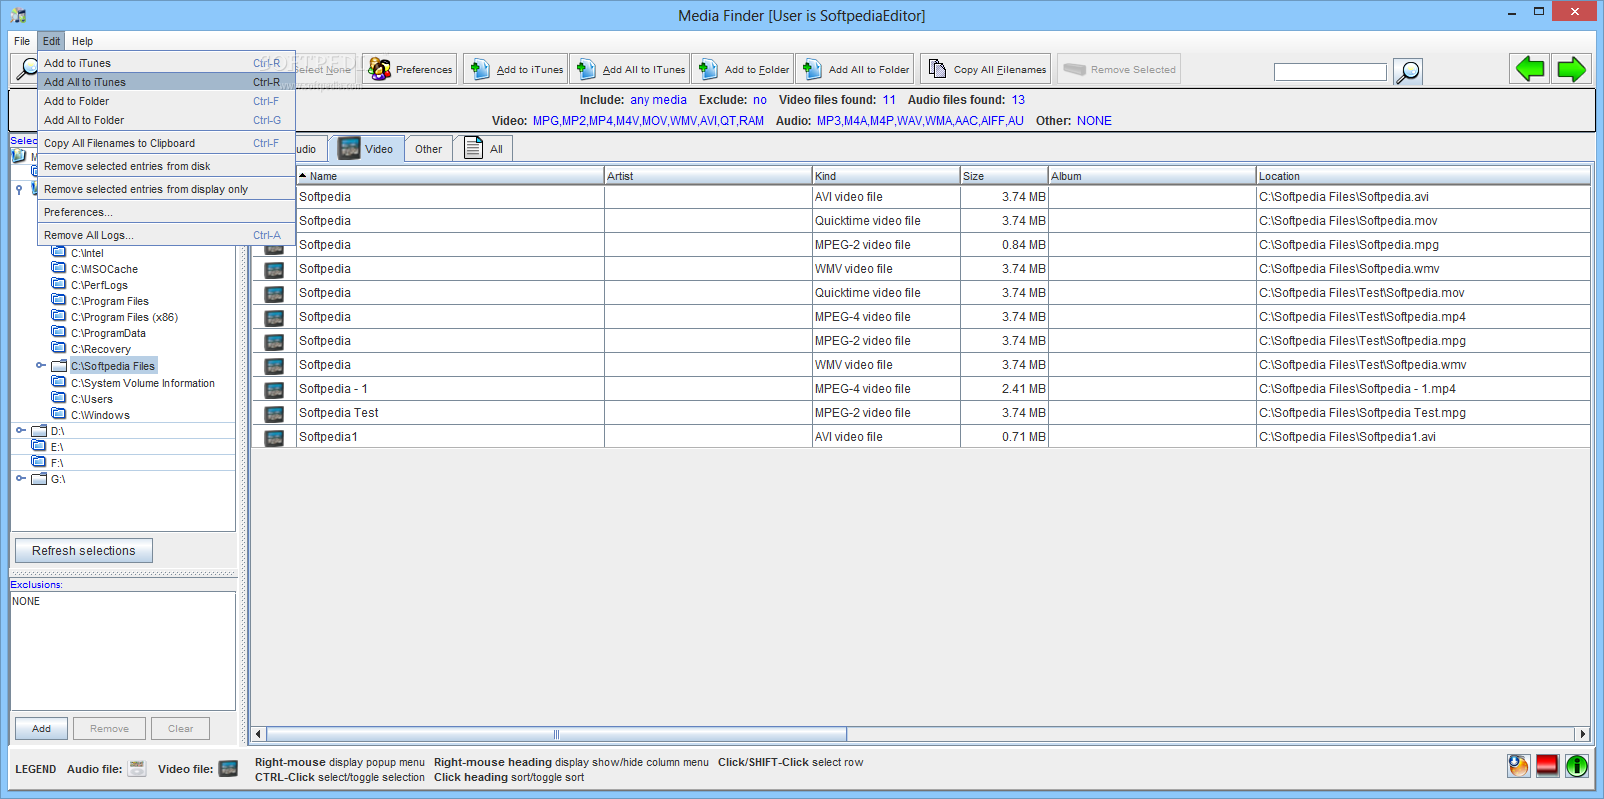The width and height of the screenshot is (1604, 799).
Task: Choose Remove selected entries from display only
Action: pos(166,189)
